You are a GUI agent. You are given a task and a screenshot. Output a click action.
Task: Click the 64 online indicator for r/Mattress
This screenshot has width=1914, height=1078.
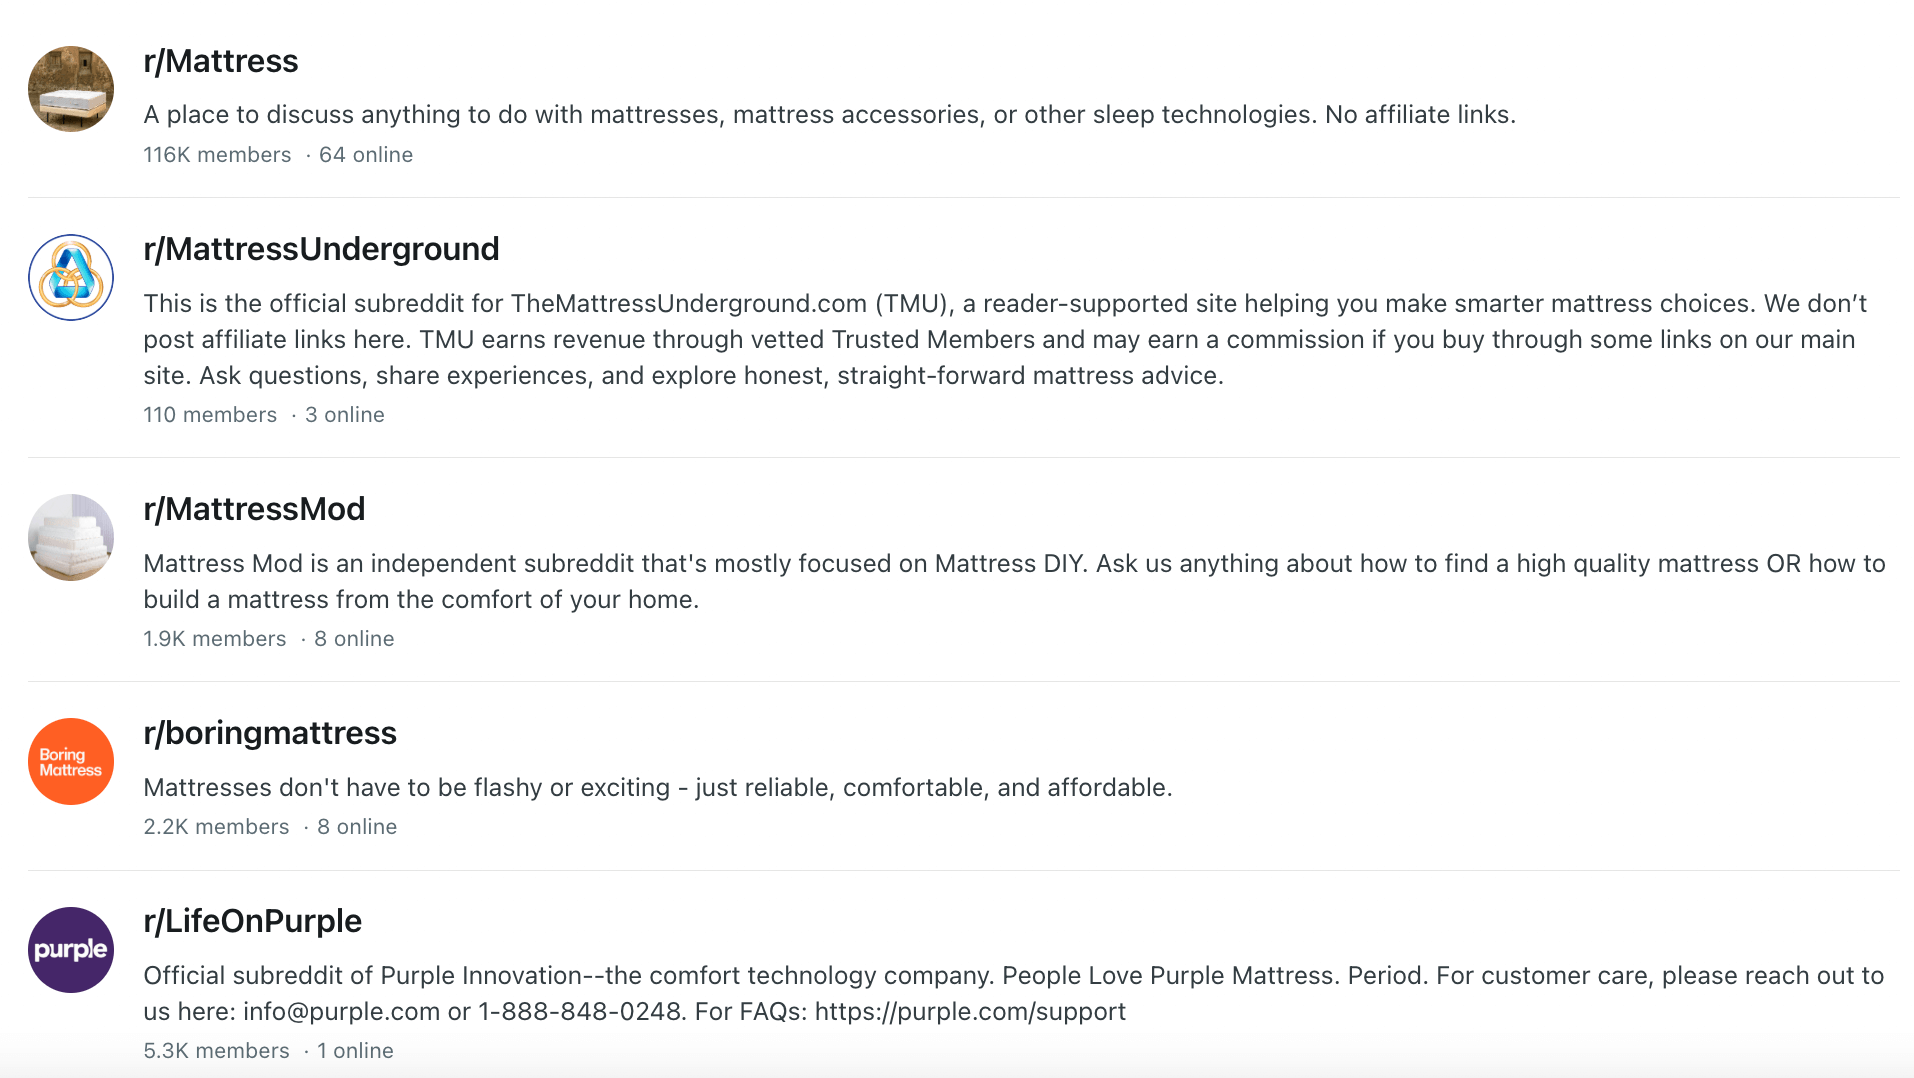coord(366,154)
